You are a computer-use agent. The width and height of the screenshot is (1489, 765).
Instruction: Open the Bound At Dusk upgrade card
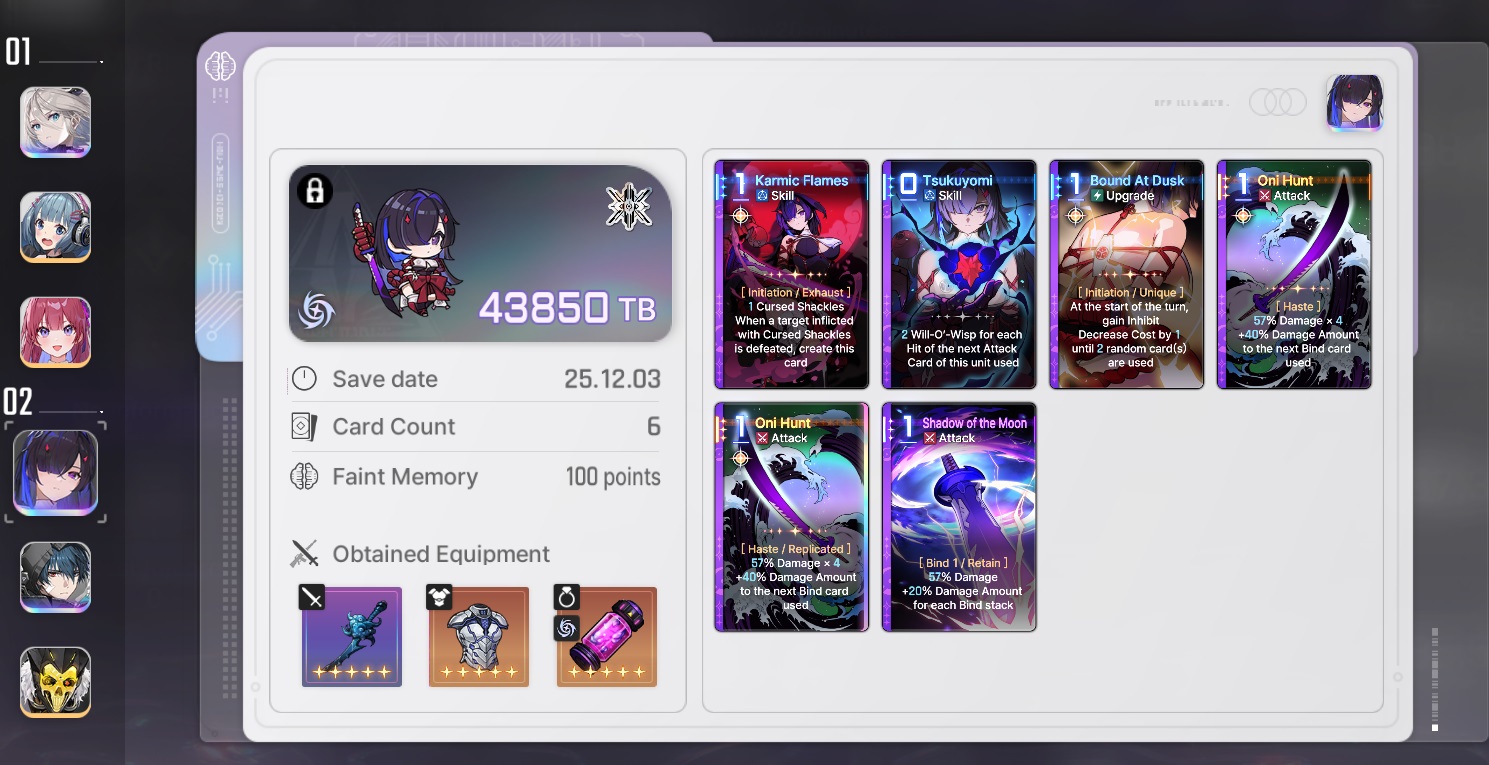point(1126,274)
